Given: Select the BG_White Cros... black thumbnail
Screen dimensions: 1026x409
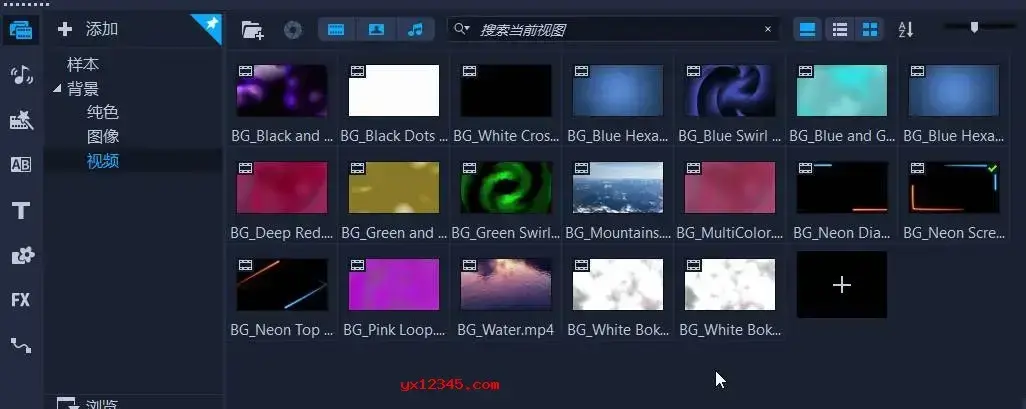Looking at the screenshot, I should coord(506,90).
